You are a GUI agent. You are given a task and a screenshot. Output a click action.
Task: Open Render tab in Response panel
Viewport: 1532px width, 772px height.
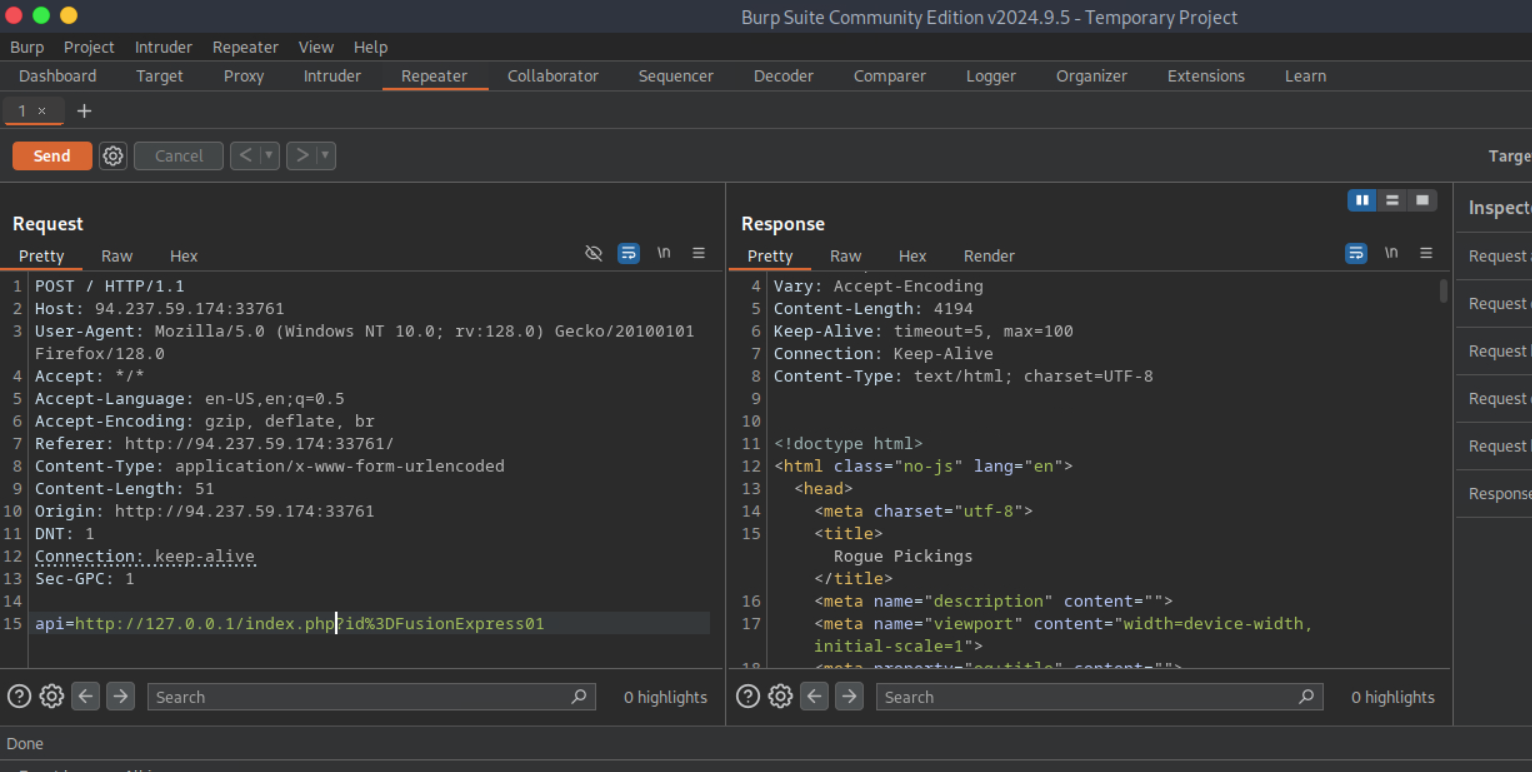(x=988, y=256)
